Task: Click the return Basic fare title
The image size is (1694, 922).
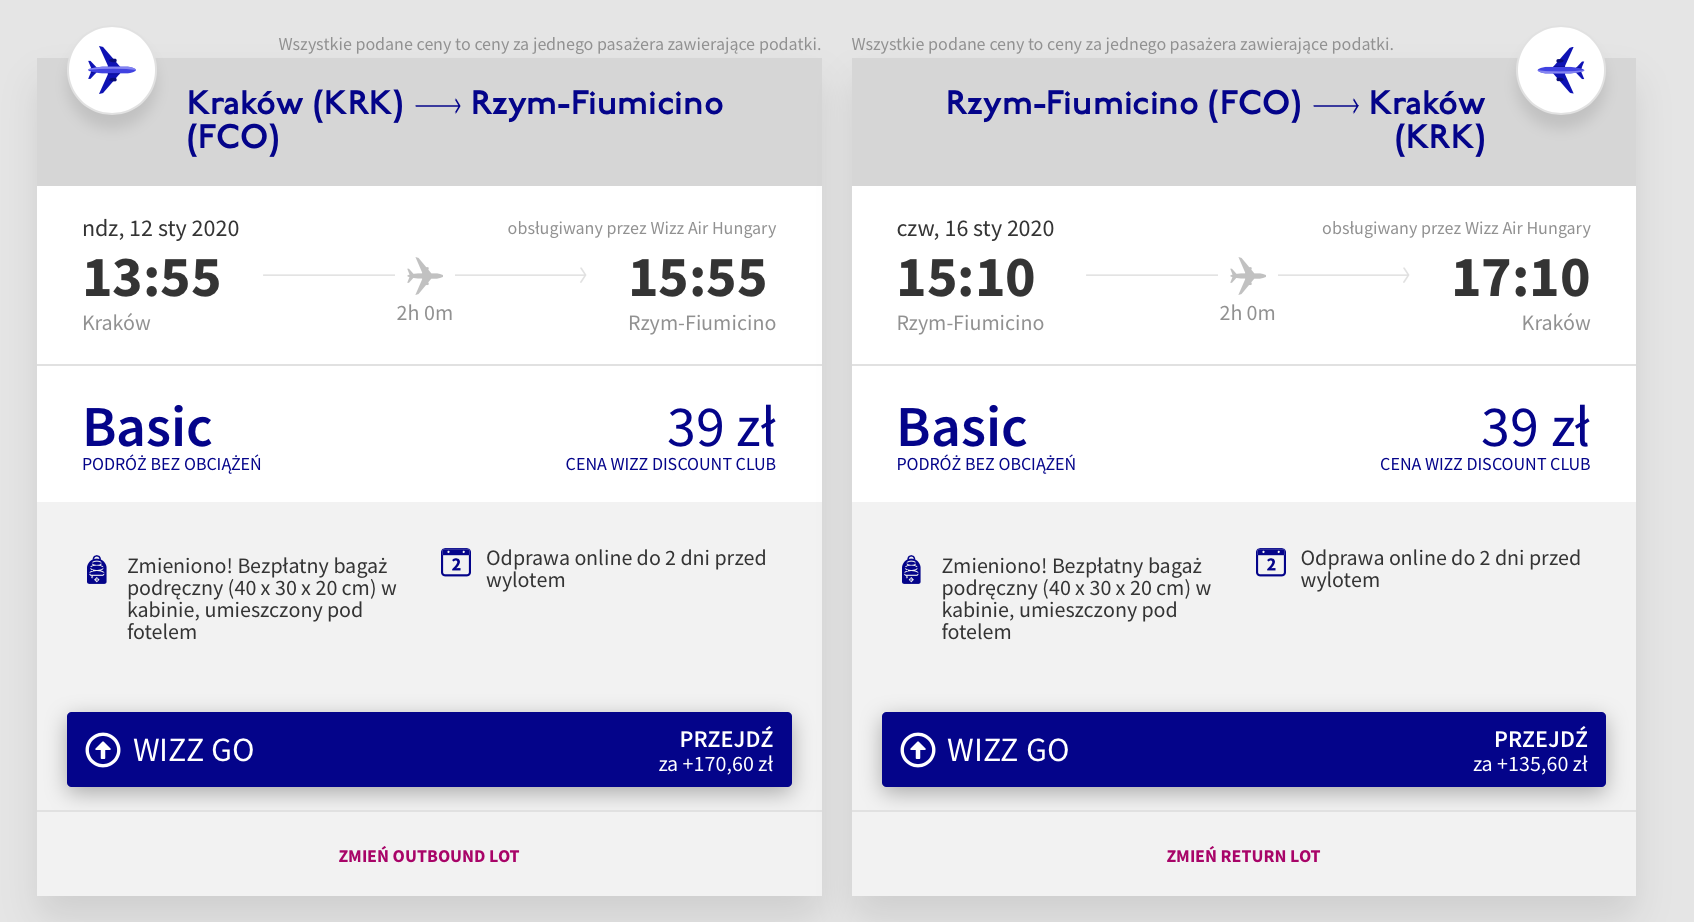Action: 962,428
